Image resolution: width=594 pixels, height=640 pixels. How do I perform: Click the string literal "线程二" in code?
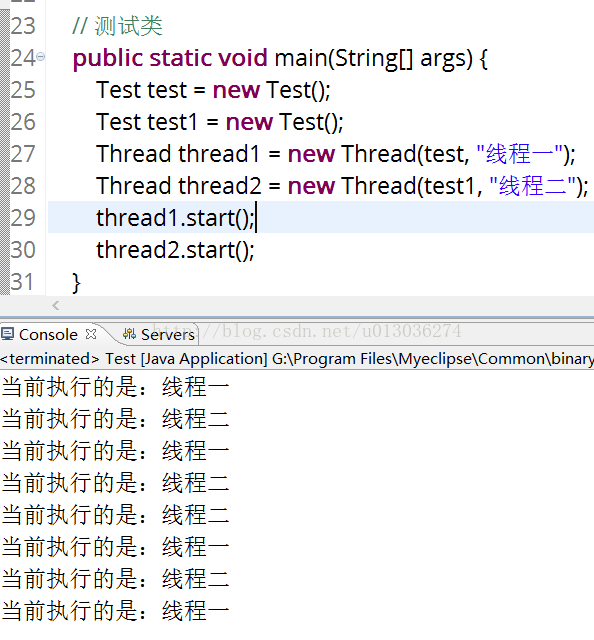click(x=532, y=186)
